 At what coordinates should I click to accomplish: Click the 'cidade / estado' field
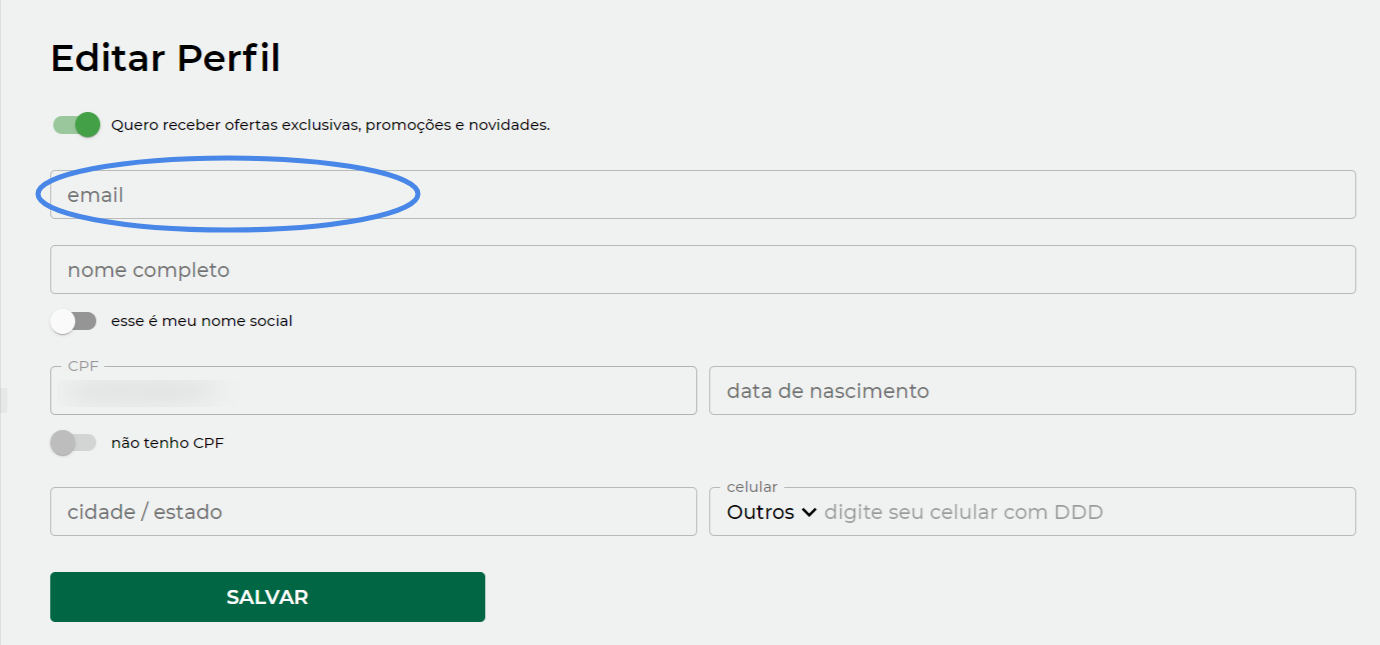[x=372, y=512]
